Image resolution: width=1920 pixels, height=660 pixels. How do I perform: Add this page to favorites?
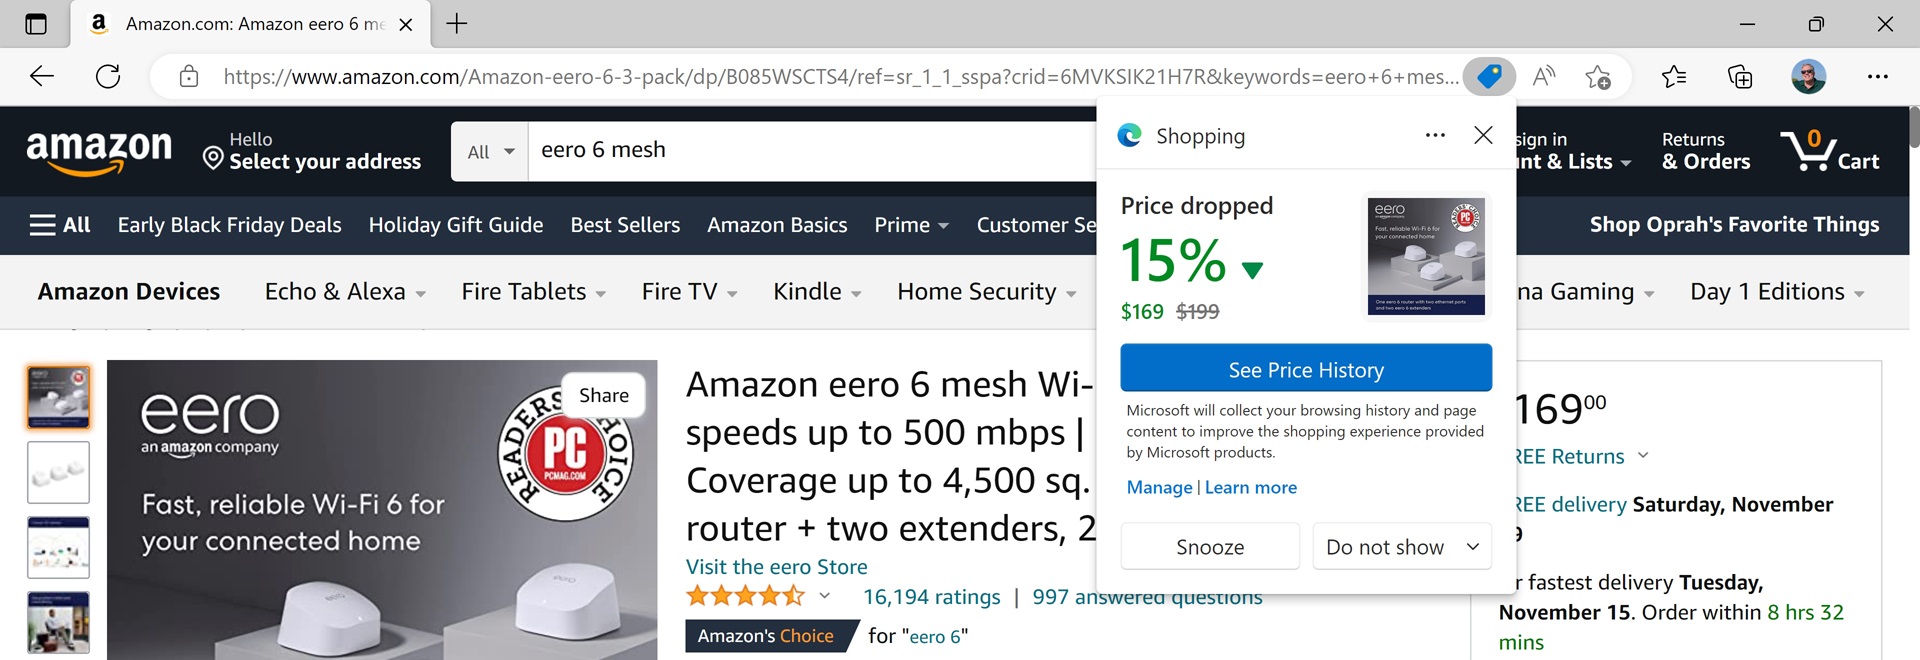[x=1598, y=77]
